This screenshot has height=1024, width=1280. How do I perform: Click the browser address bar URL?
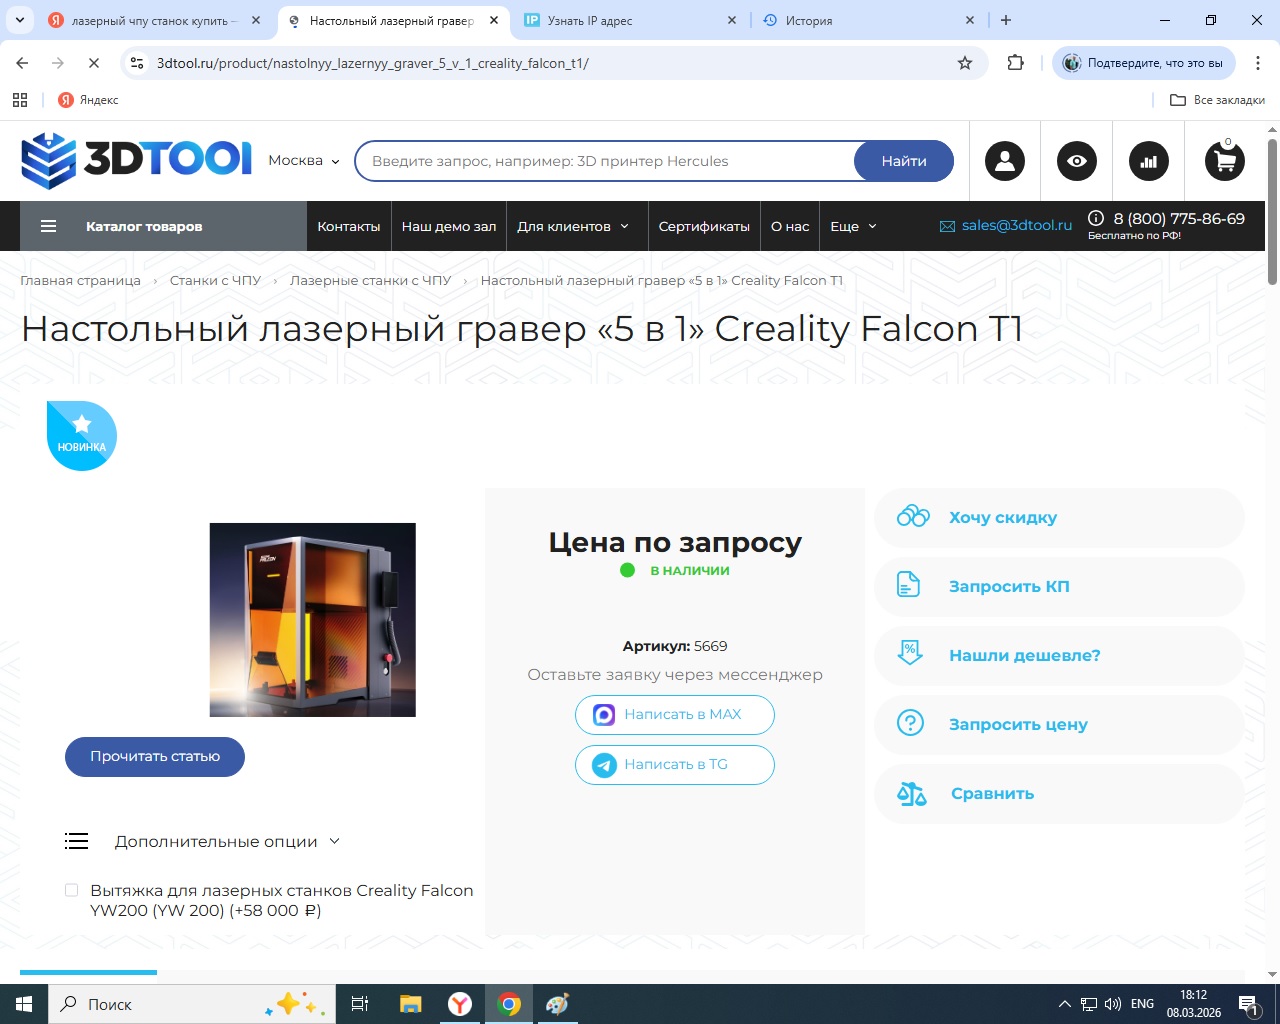(x=373, y=63)
